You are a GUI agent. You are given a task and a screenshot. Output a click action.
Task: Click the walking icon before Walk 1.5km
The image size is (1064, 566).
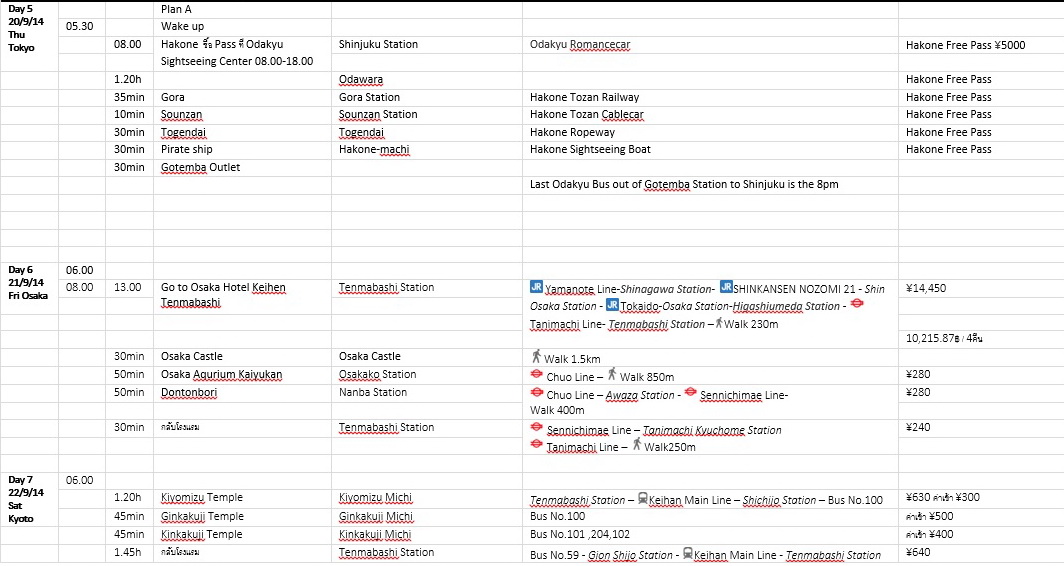537,356
